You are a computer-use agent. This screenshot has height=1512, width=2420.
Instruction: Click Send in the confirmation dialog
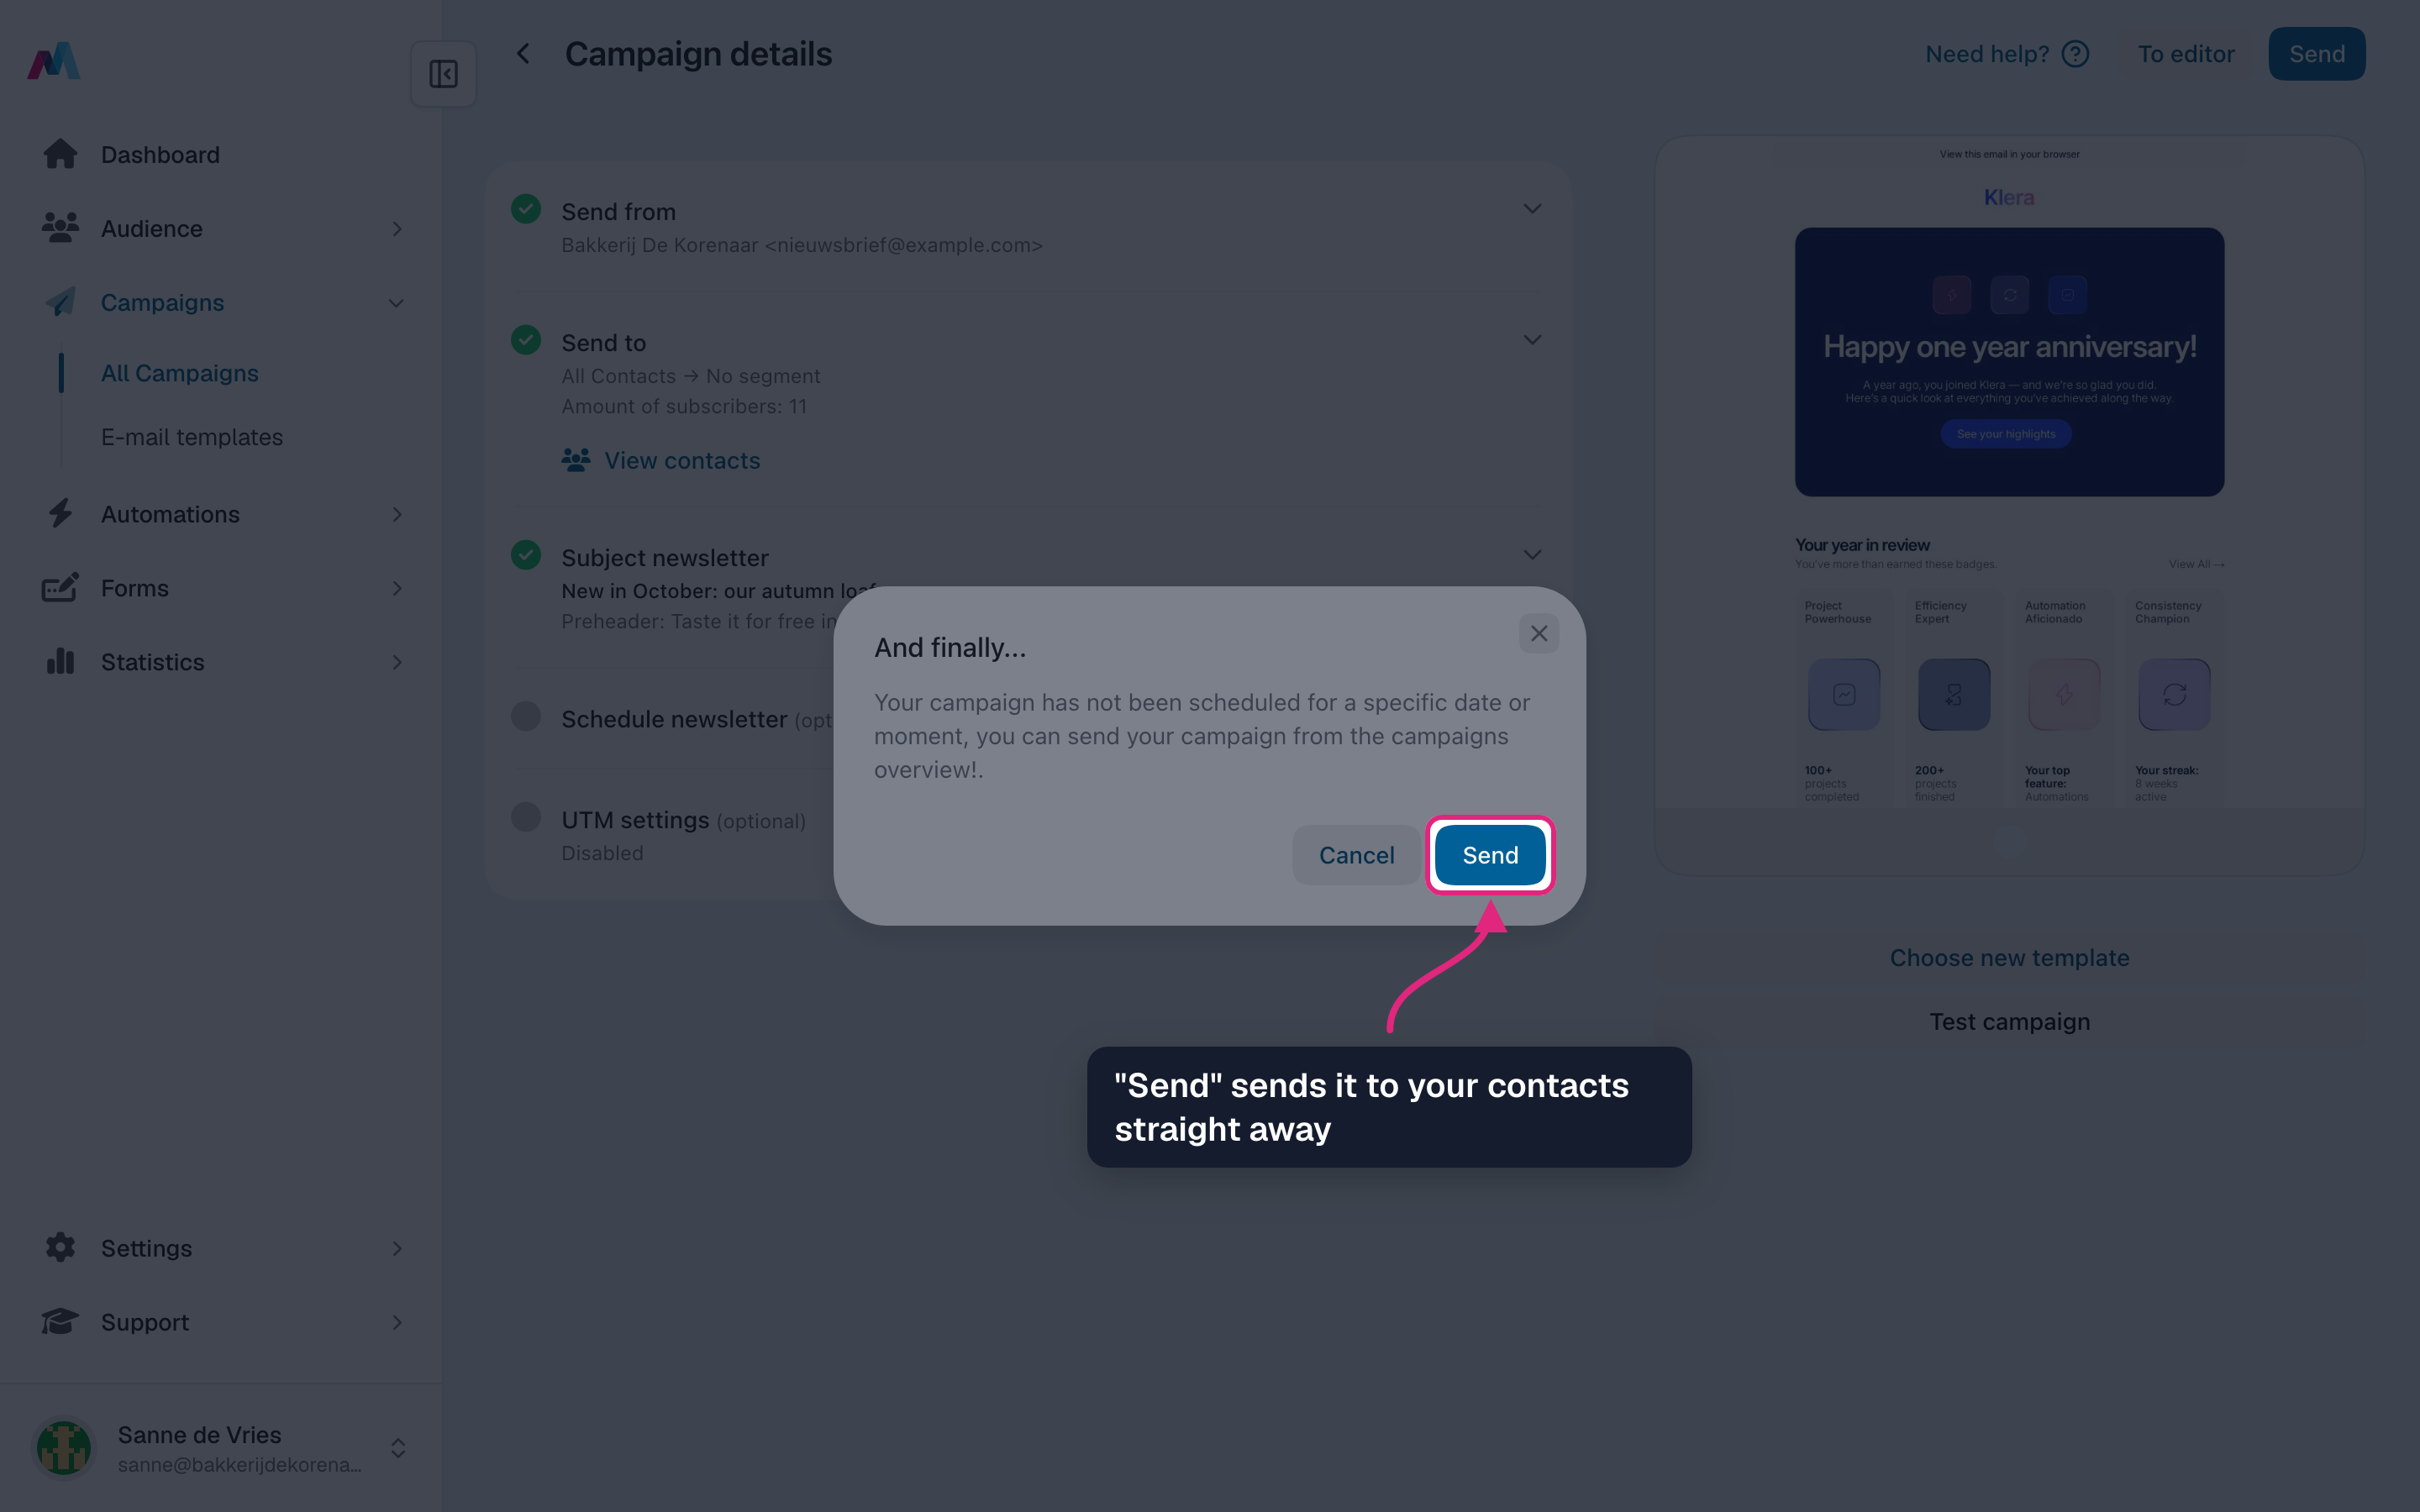click(x=1490, y=855)
